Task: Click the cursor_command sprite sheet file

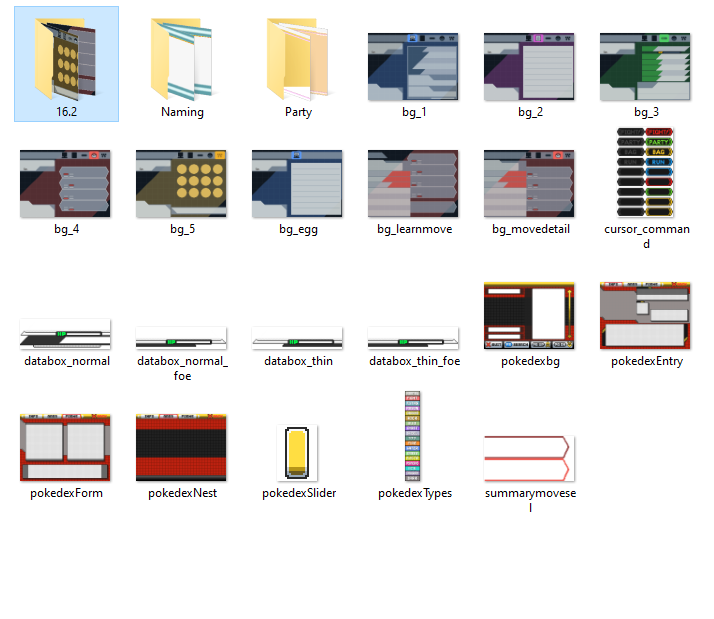Action: coord(646,172)
